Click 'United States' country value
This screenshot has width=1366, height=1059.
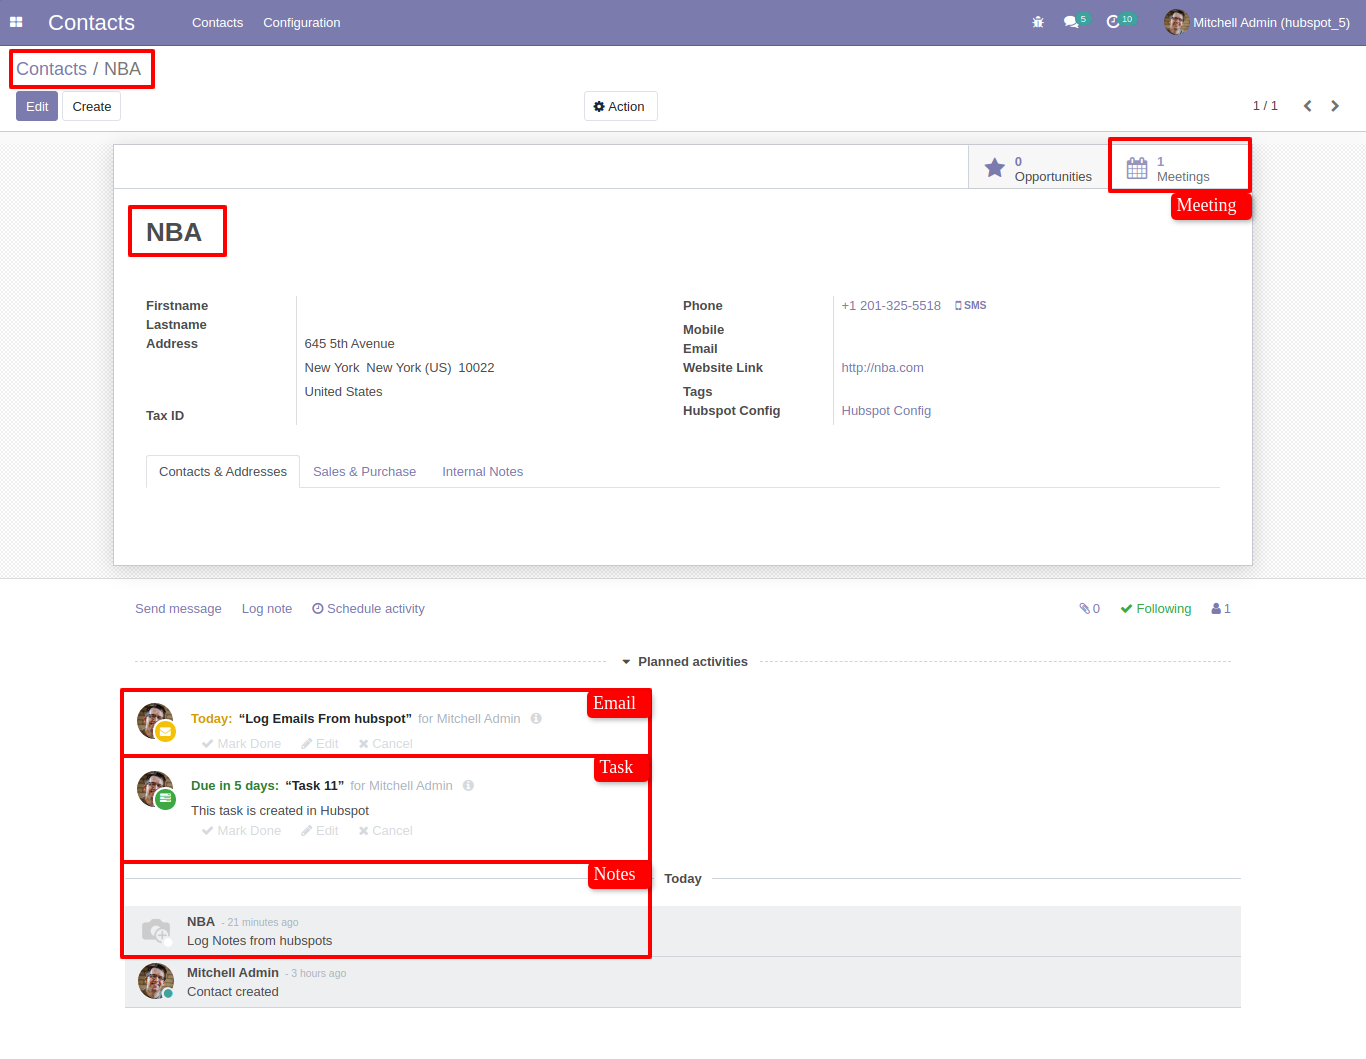(343, 392)
